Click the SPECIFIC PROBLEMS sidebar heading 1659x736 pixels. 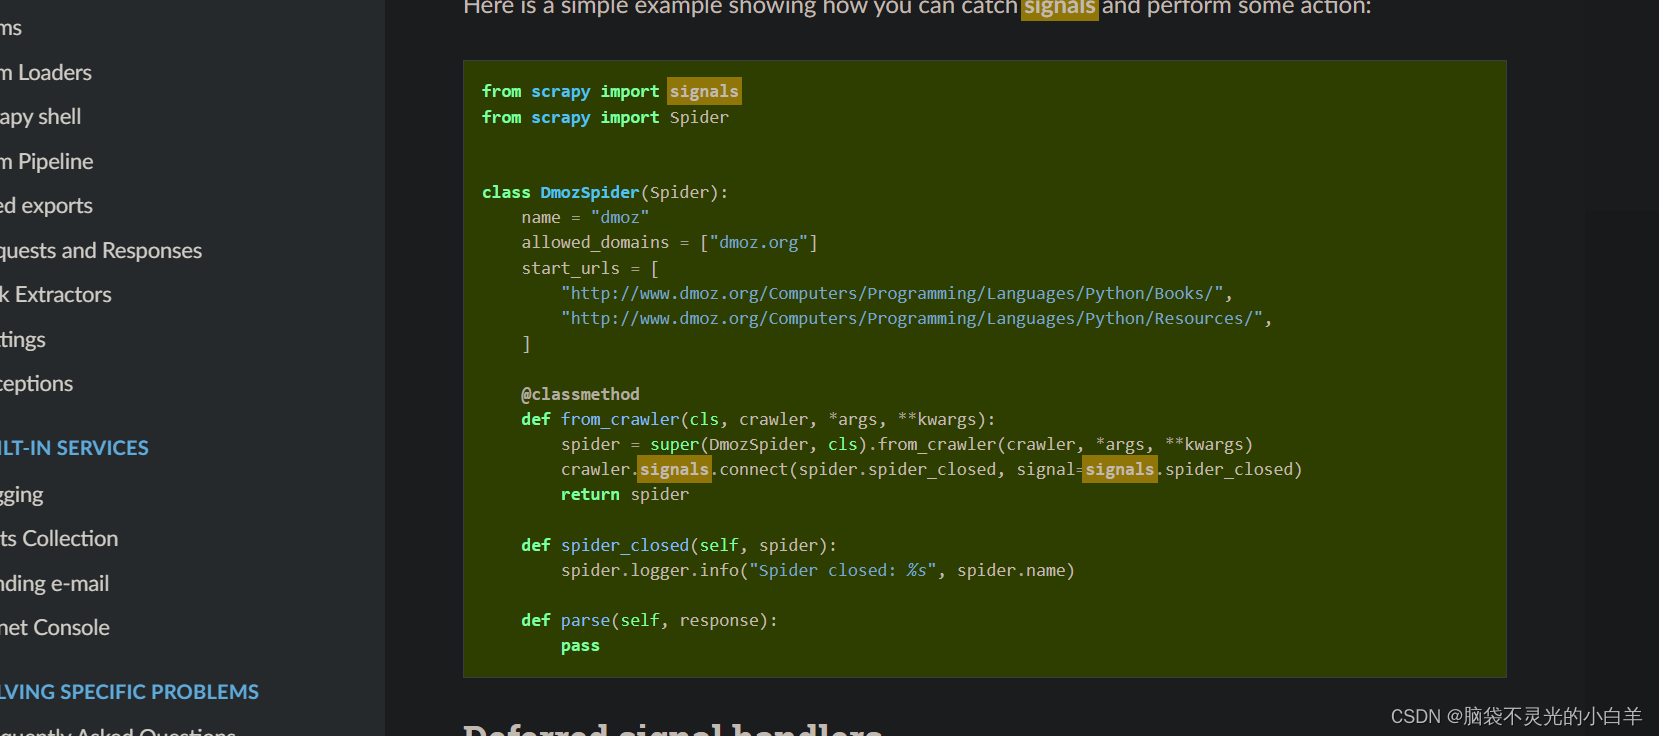point(129,692)
